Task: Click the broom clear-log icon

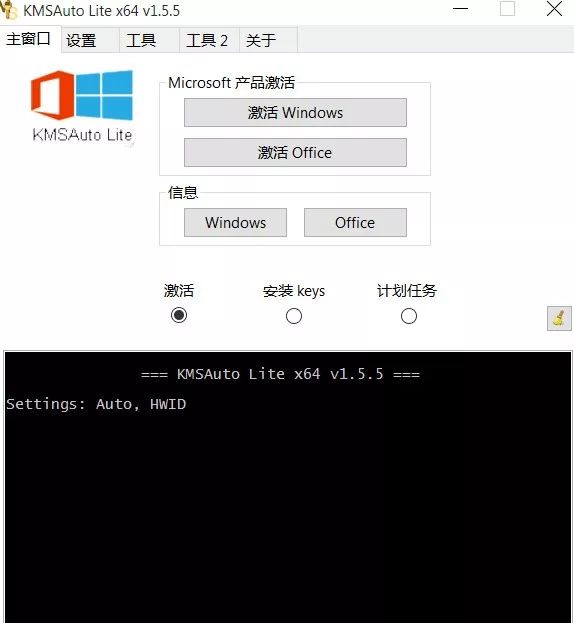Action: point(559,318)
